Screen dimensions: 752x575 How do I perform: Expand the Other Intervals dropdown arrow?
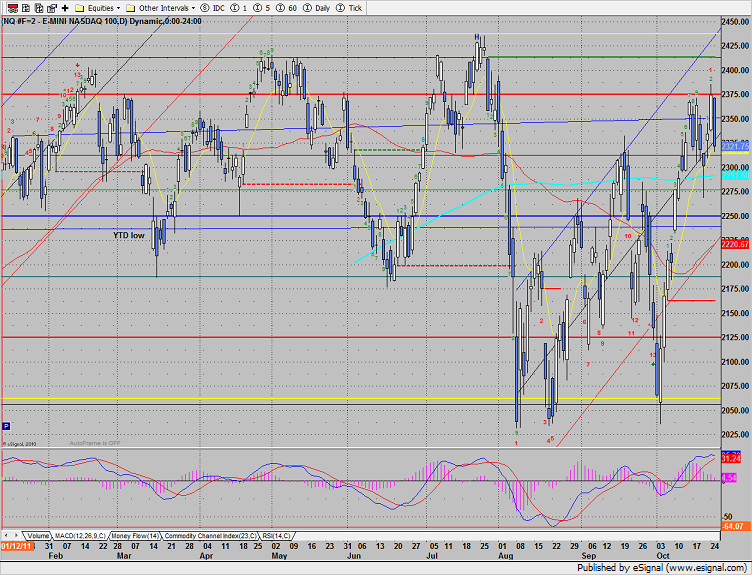193,8
